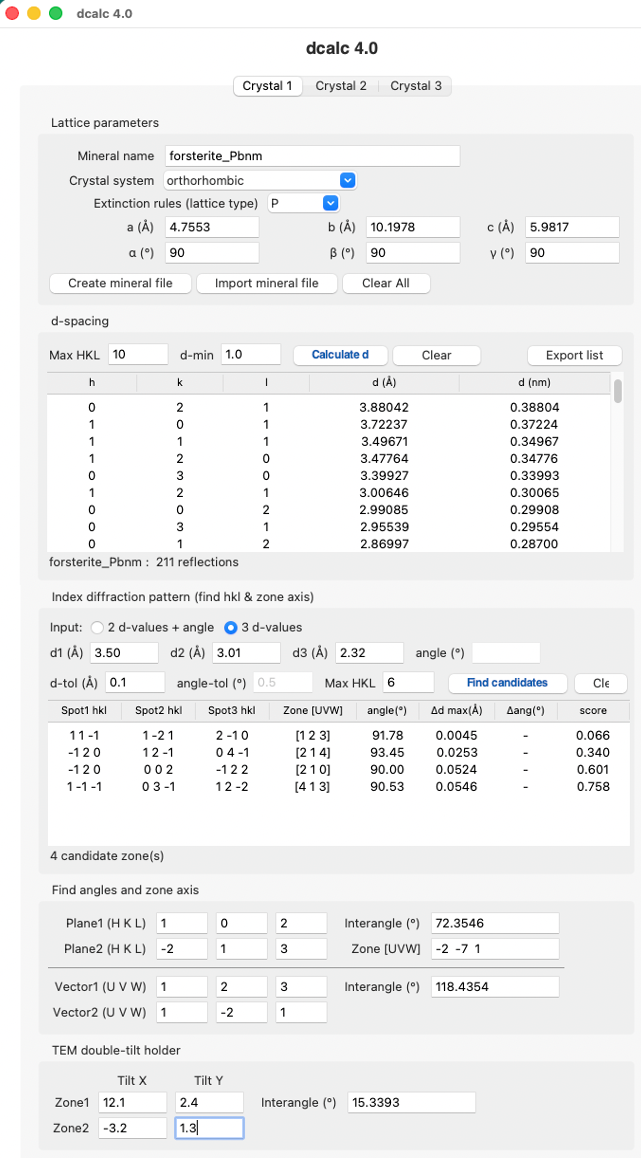This screenshot has width=641, height=1158.
Task: Click the d-min input field
Action: point(251,354)
